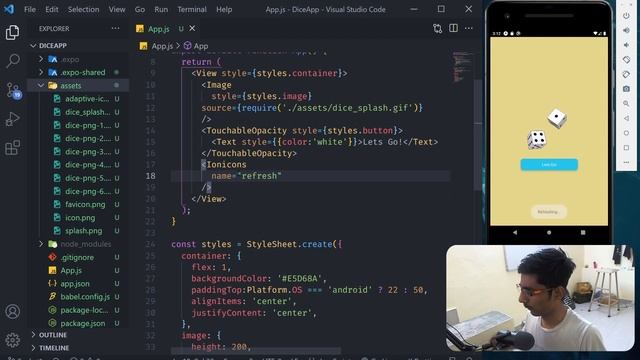The height and width of the screenshot is (360, 640).
Task: Click App.js in the breadcrumb
Action: point(162,46)
